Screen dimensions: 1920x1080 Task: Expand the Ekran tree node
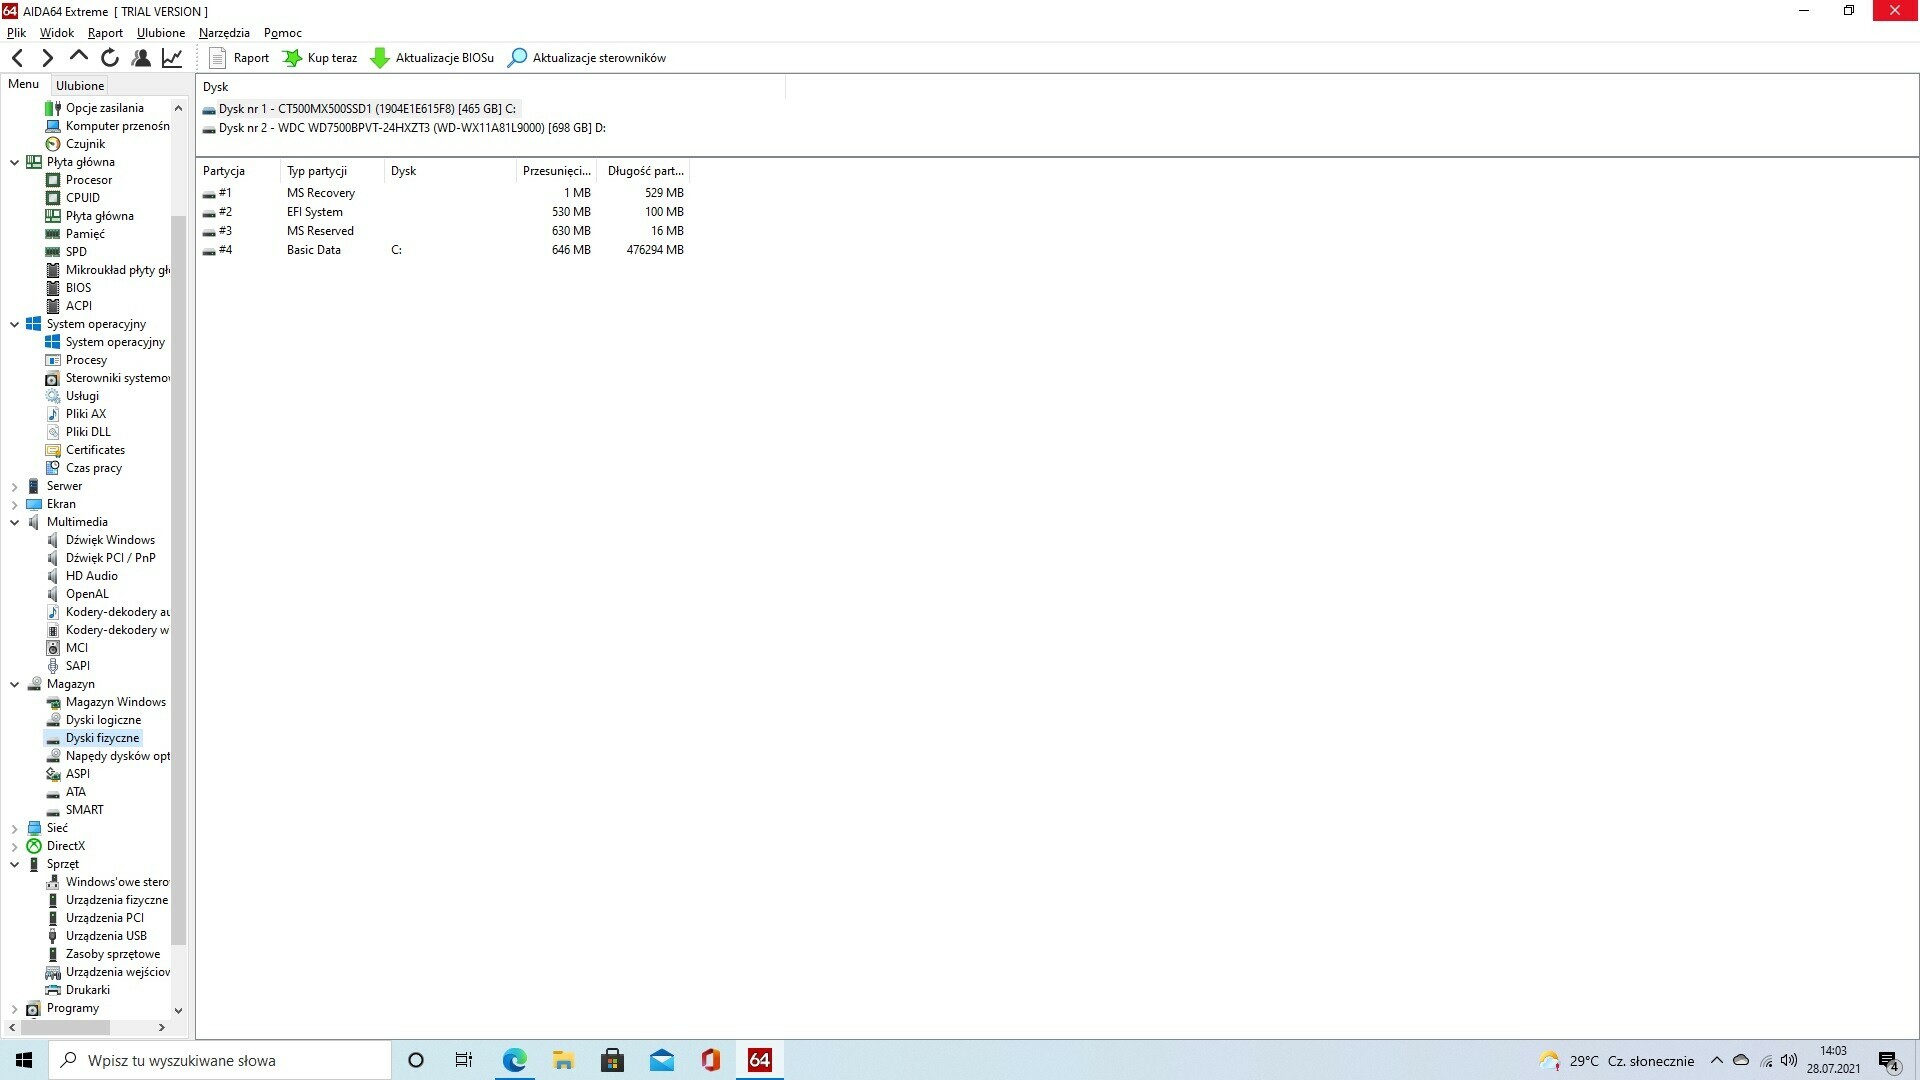pos(15,504)
